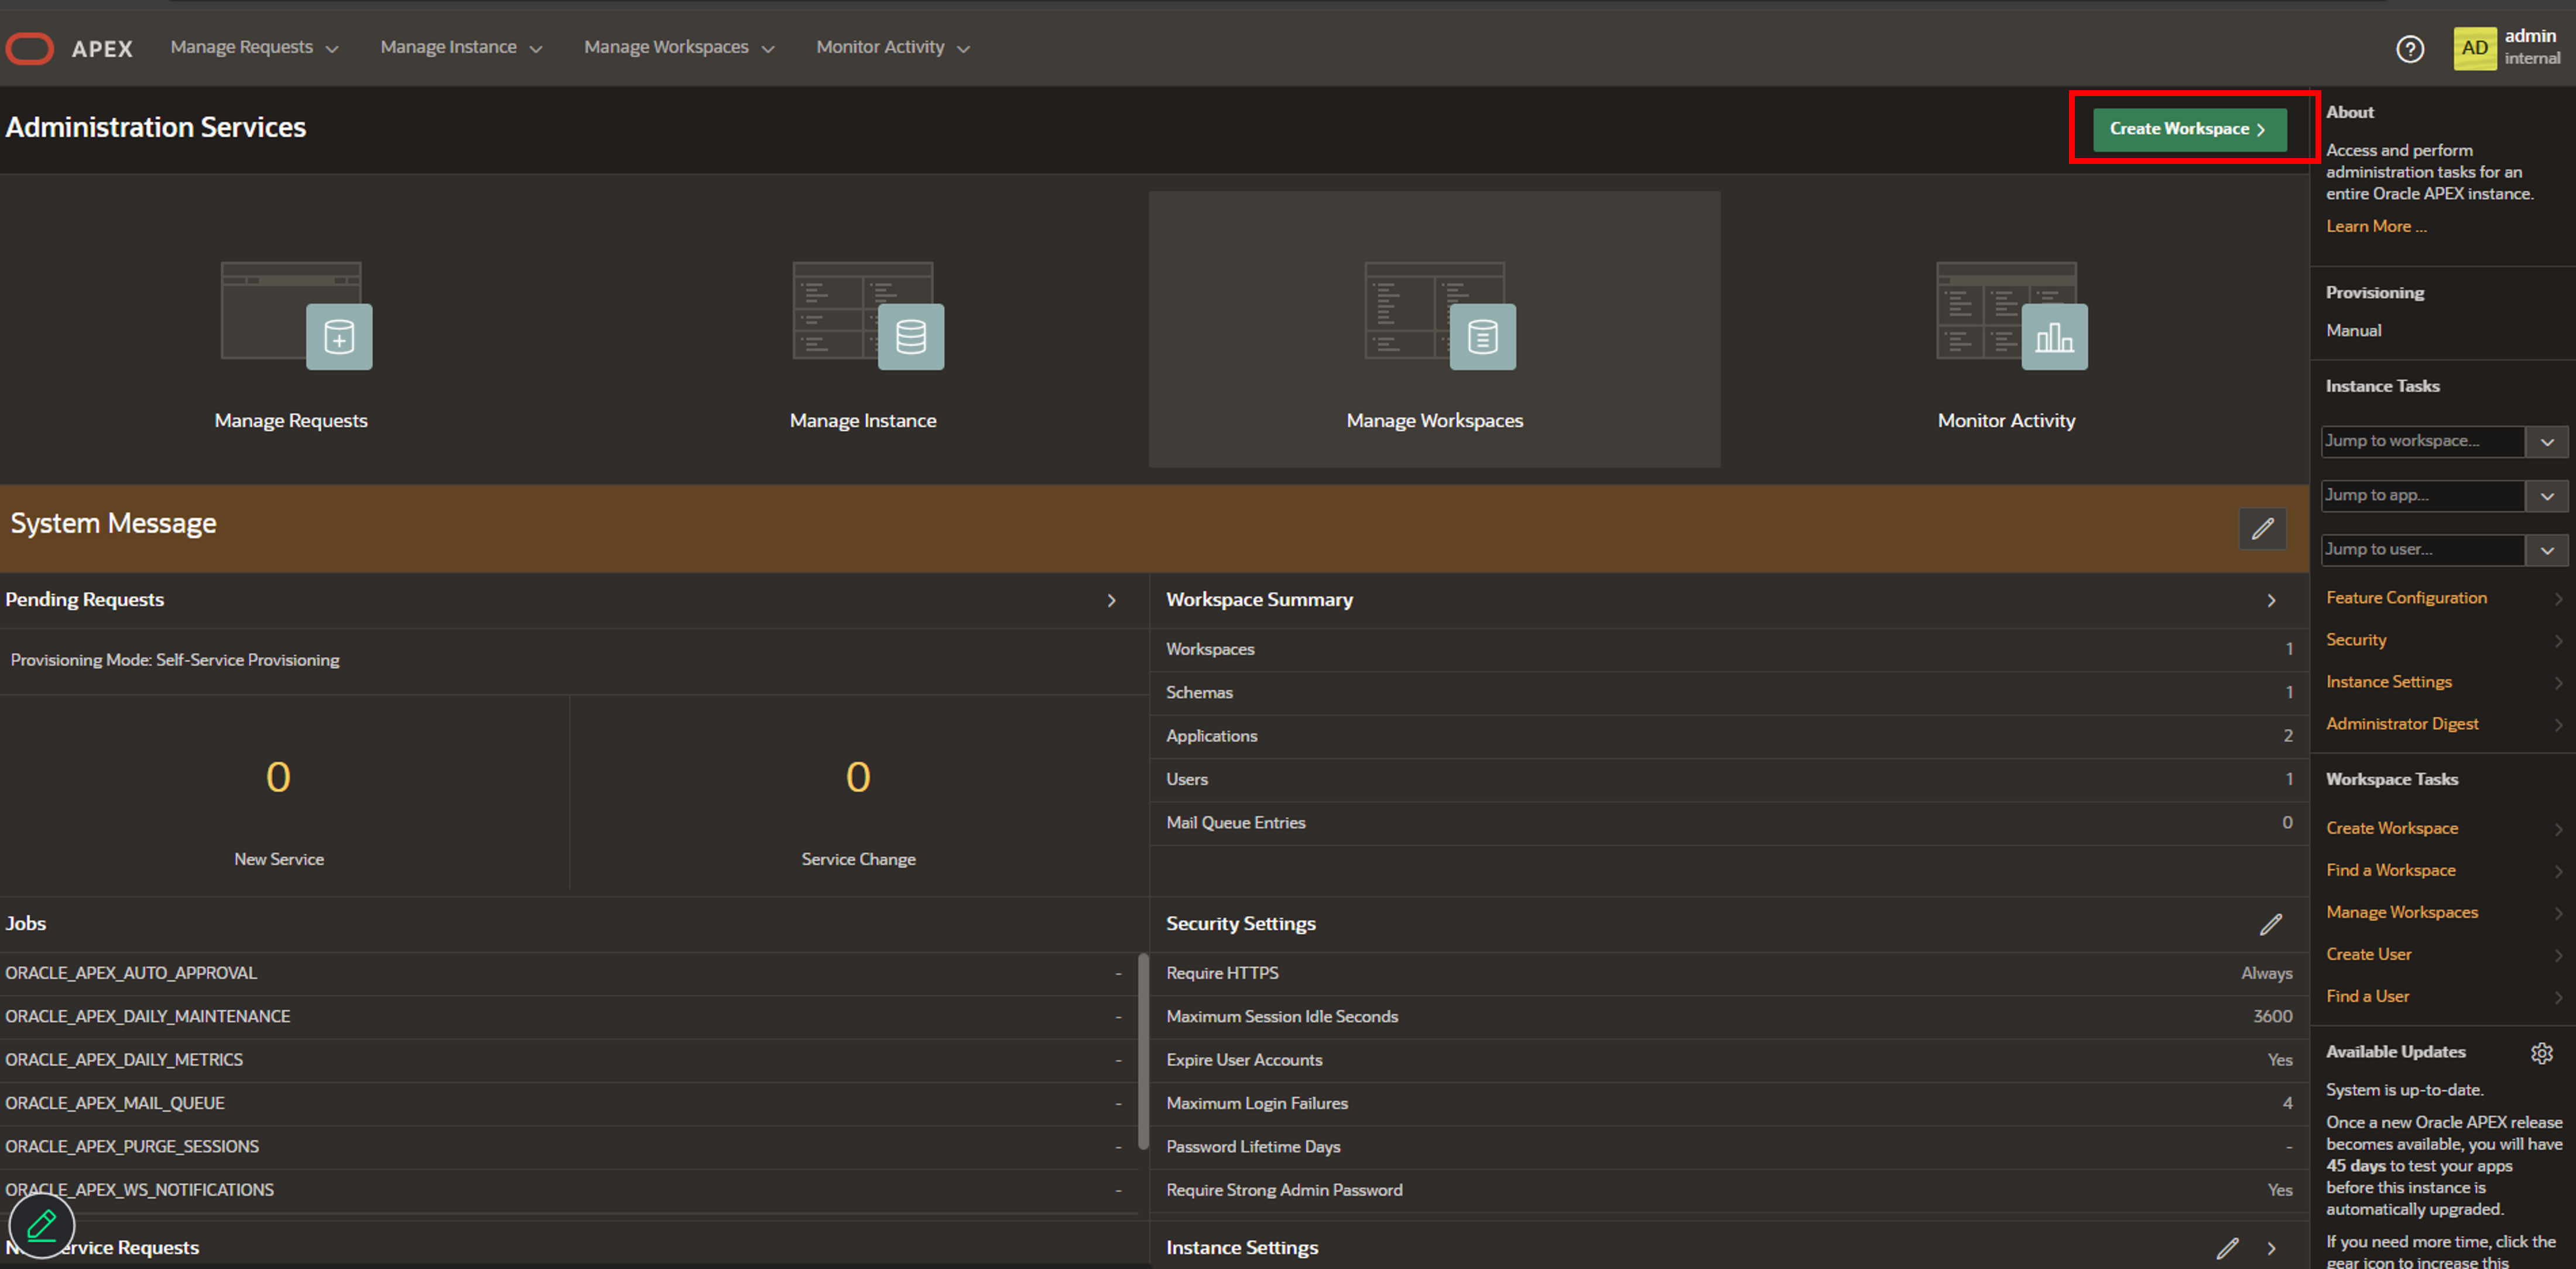Screen dimensions: 2576x1269
Task: Expand the Workspace Summary chevron
Action: [2271, 600]
